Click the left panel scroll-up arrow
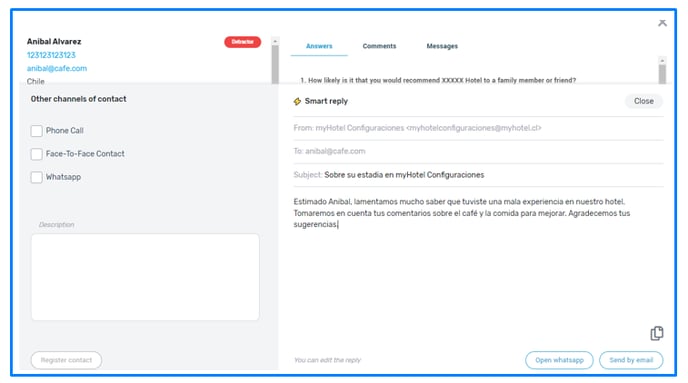 [275, 41]
